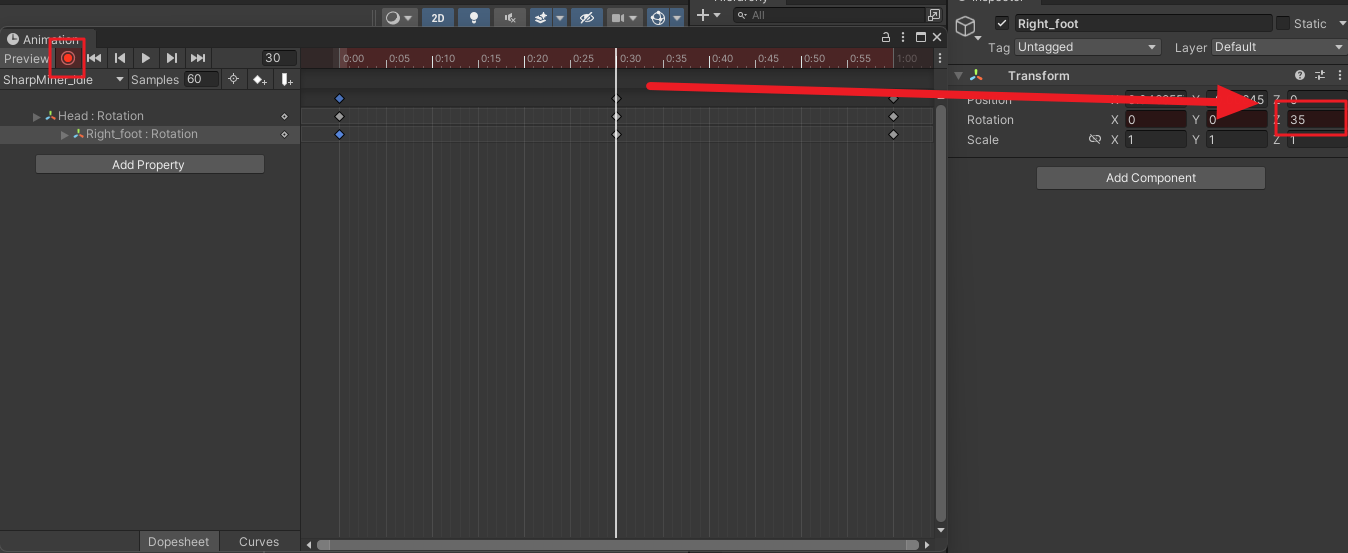The image size is (1348, 553).
Task: Open the Tag Untagged dropdown
Action: 1088,47
